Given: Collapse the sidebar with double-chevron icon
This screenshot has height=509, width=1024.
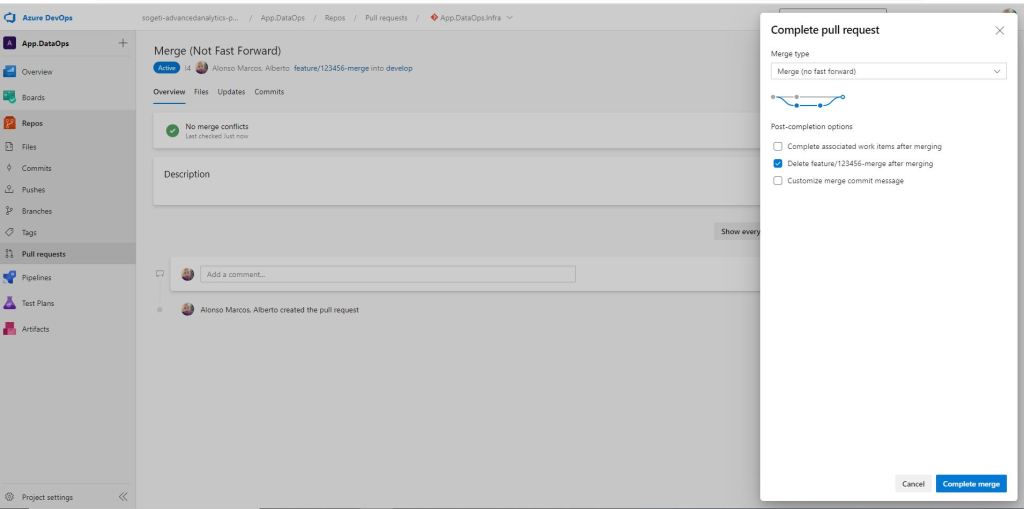Looking at the screenshot, I should (x=123, y=497).
